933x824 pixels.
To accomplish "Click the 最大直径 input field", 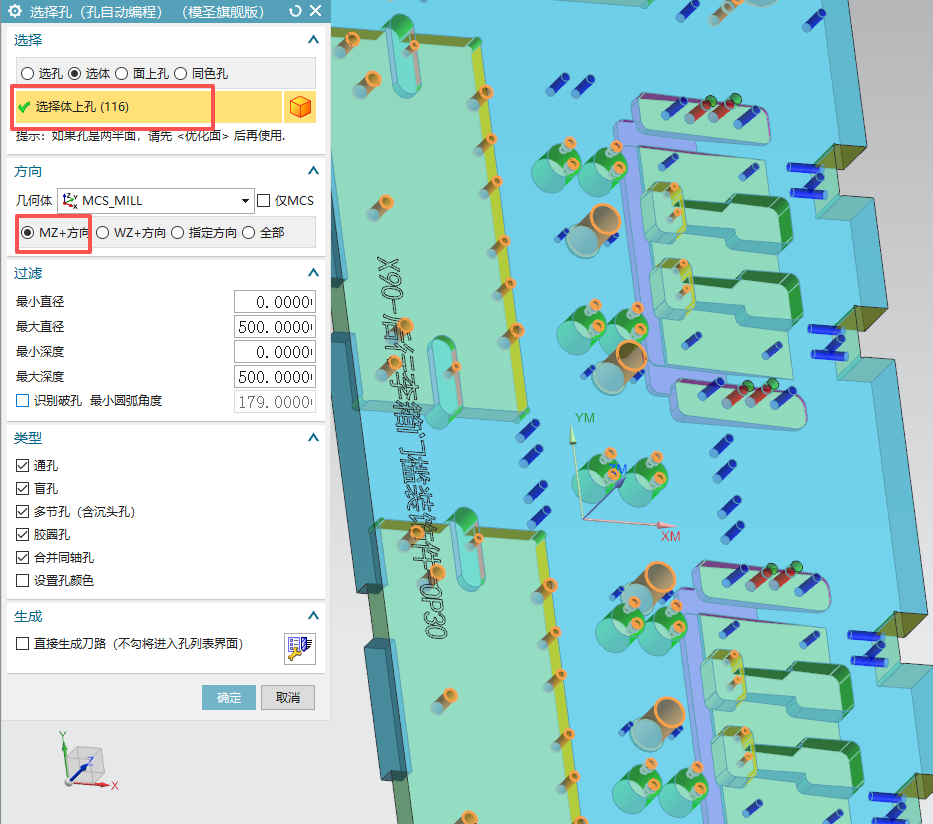I will (x=274, y=327).
